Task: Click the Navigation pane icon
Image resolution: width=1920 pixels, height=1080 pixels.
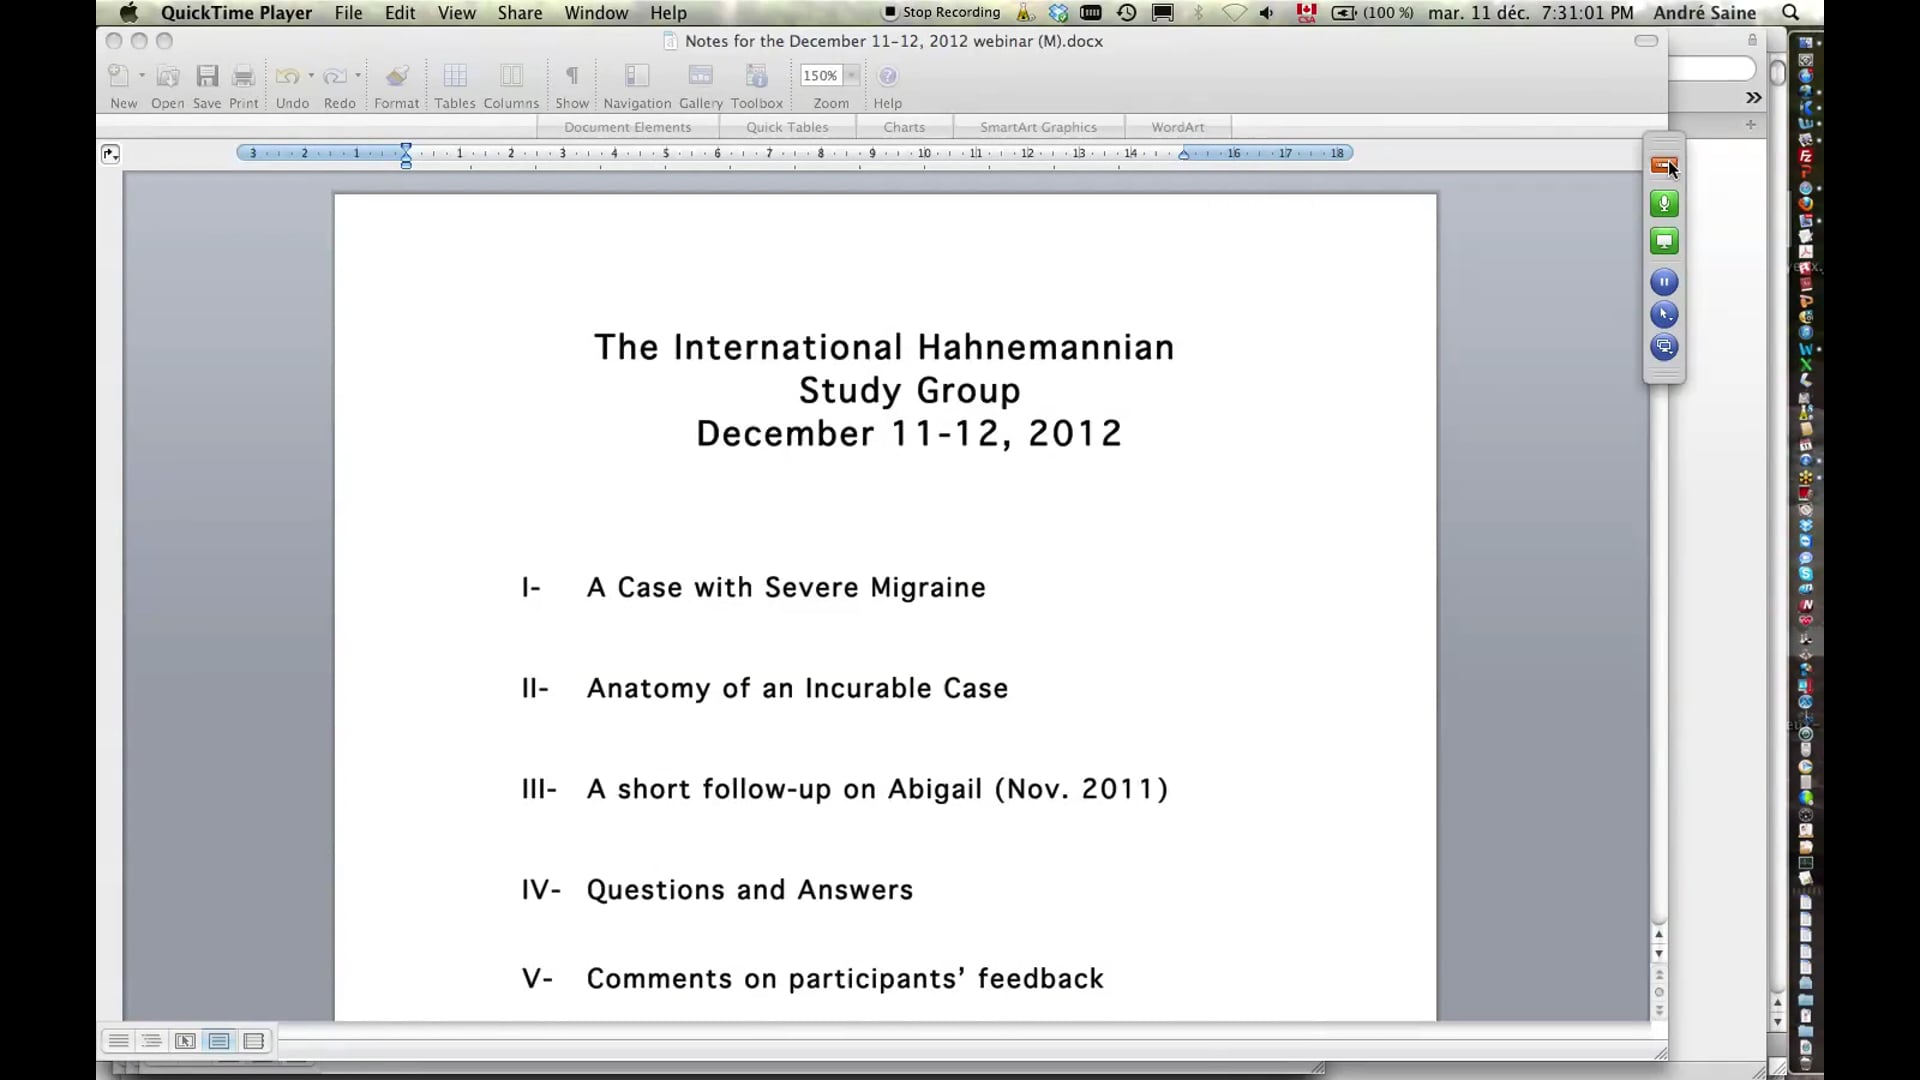Action: 636,75
